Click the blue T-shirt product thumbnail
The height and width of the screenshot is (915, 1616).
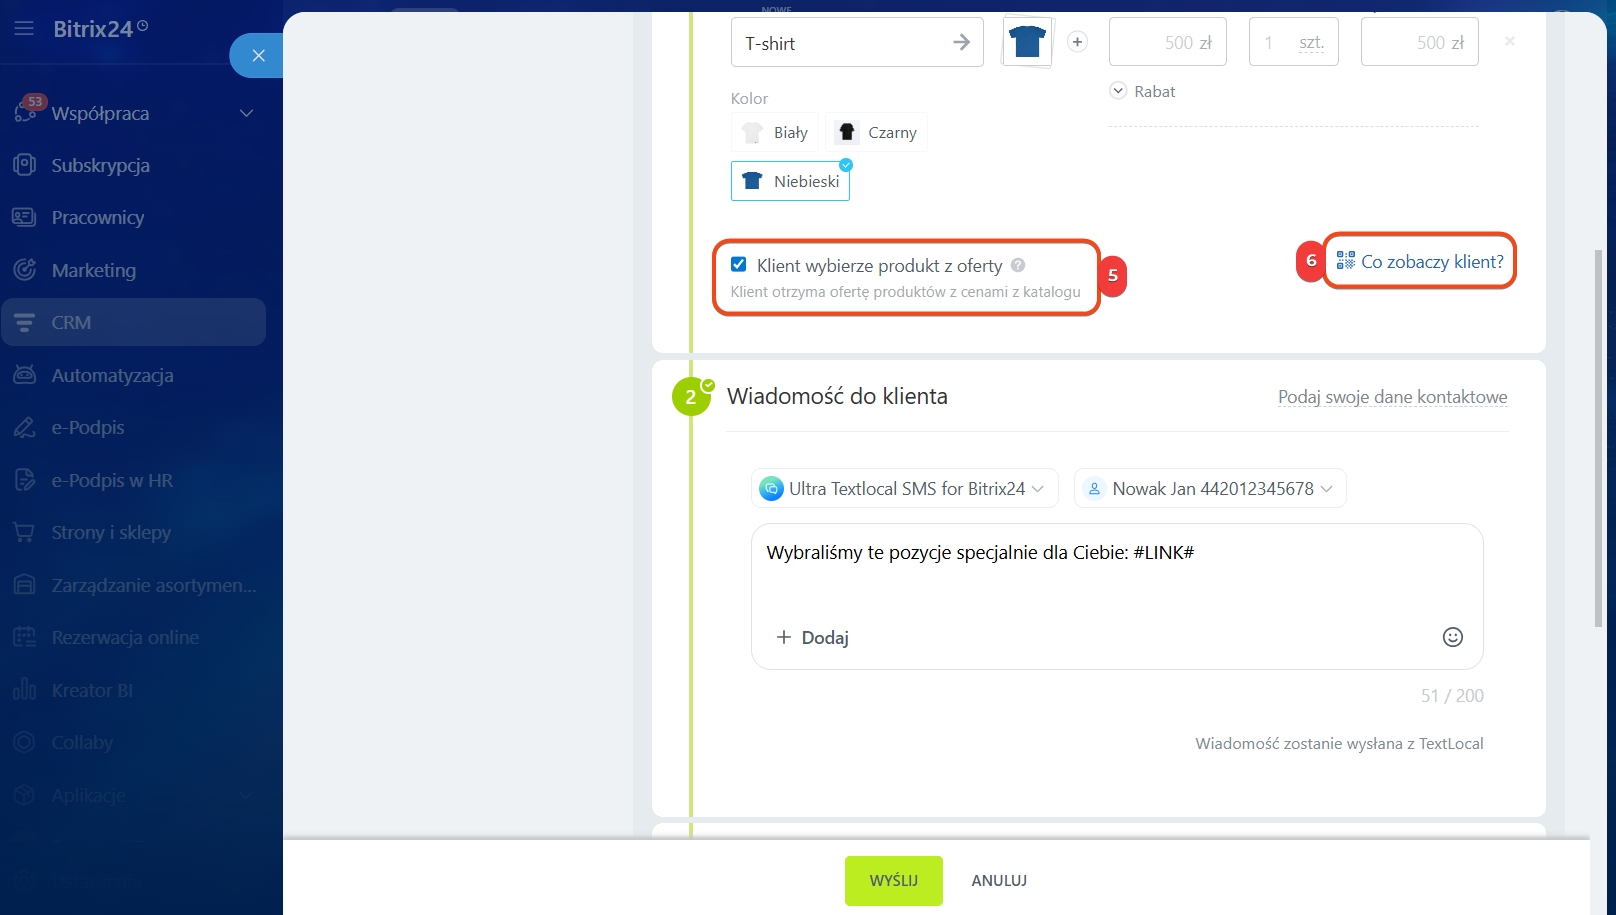point(1027,42)
